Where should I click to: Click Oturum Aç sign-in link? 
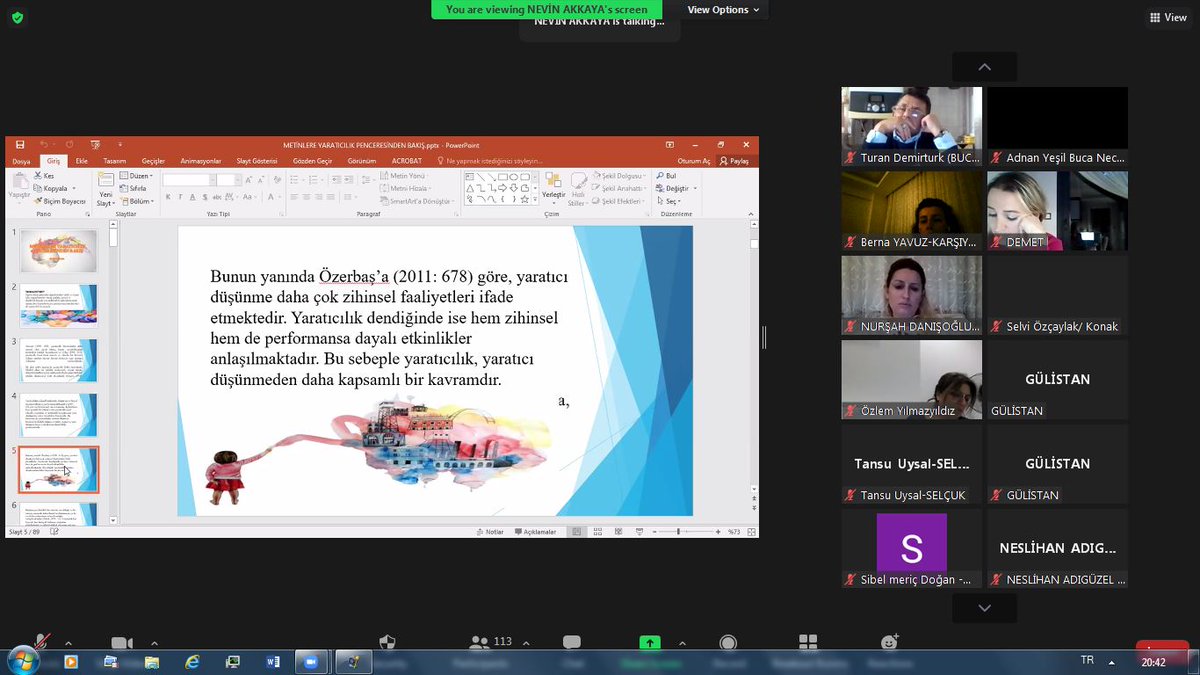(694, 161)
